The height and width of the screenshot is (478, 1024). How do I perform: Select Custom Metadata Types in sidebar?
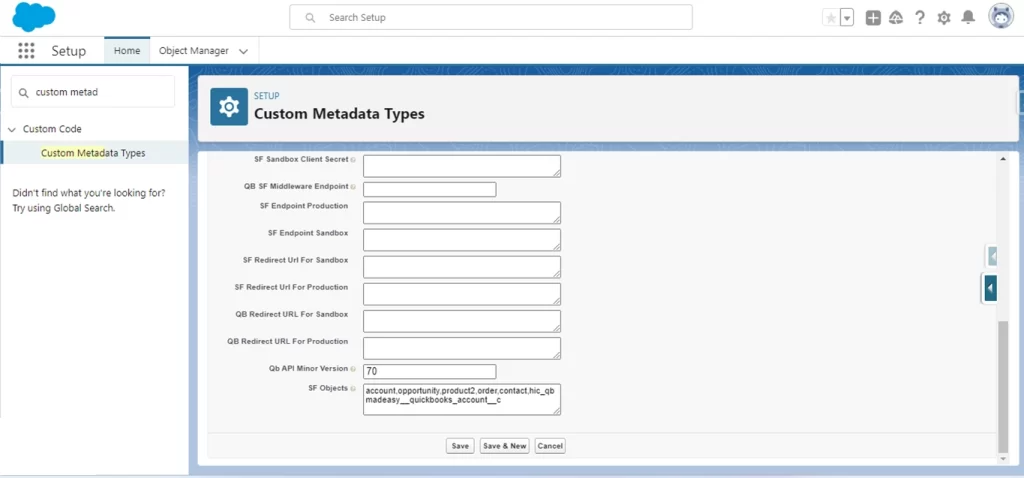pyautogui.click(x=93, y=153)
